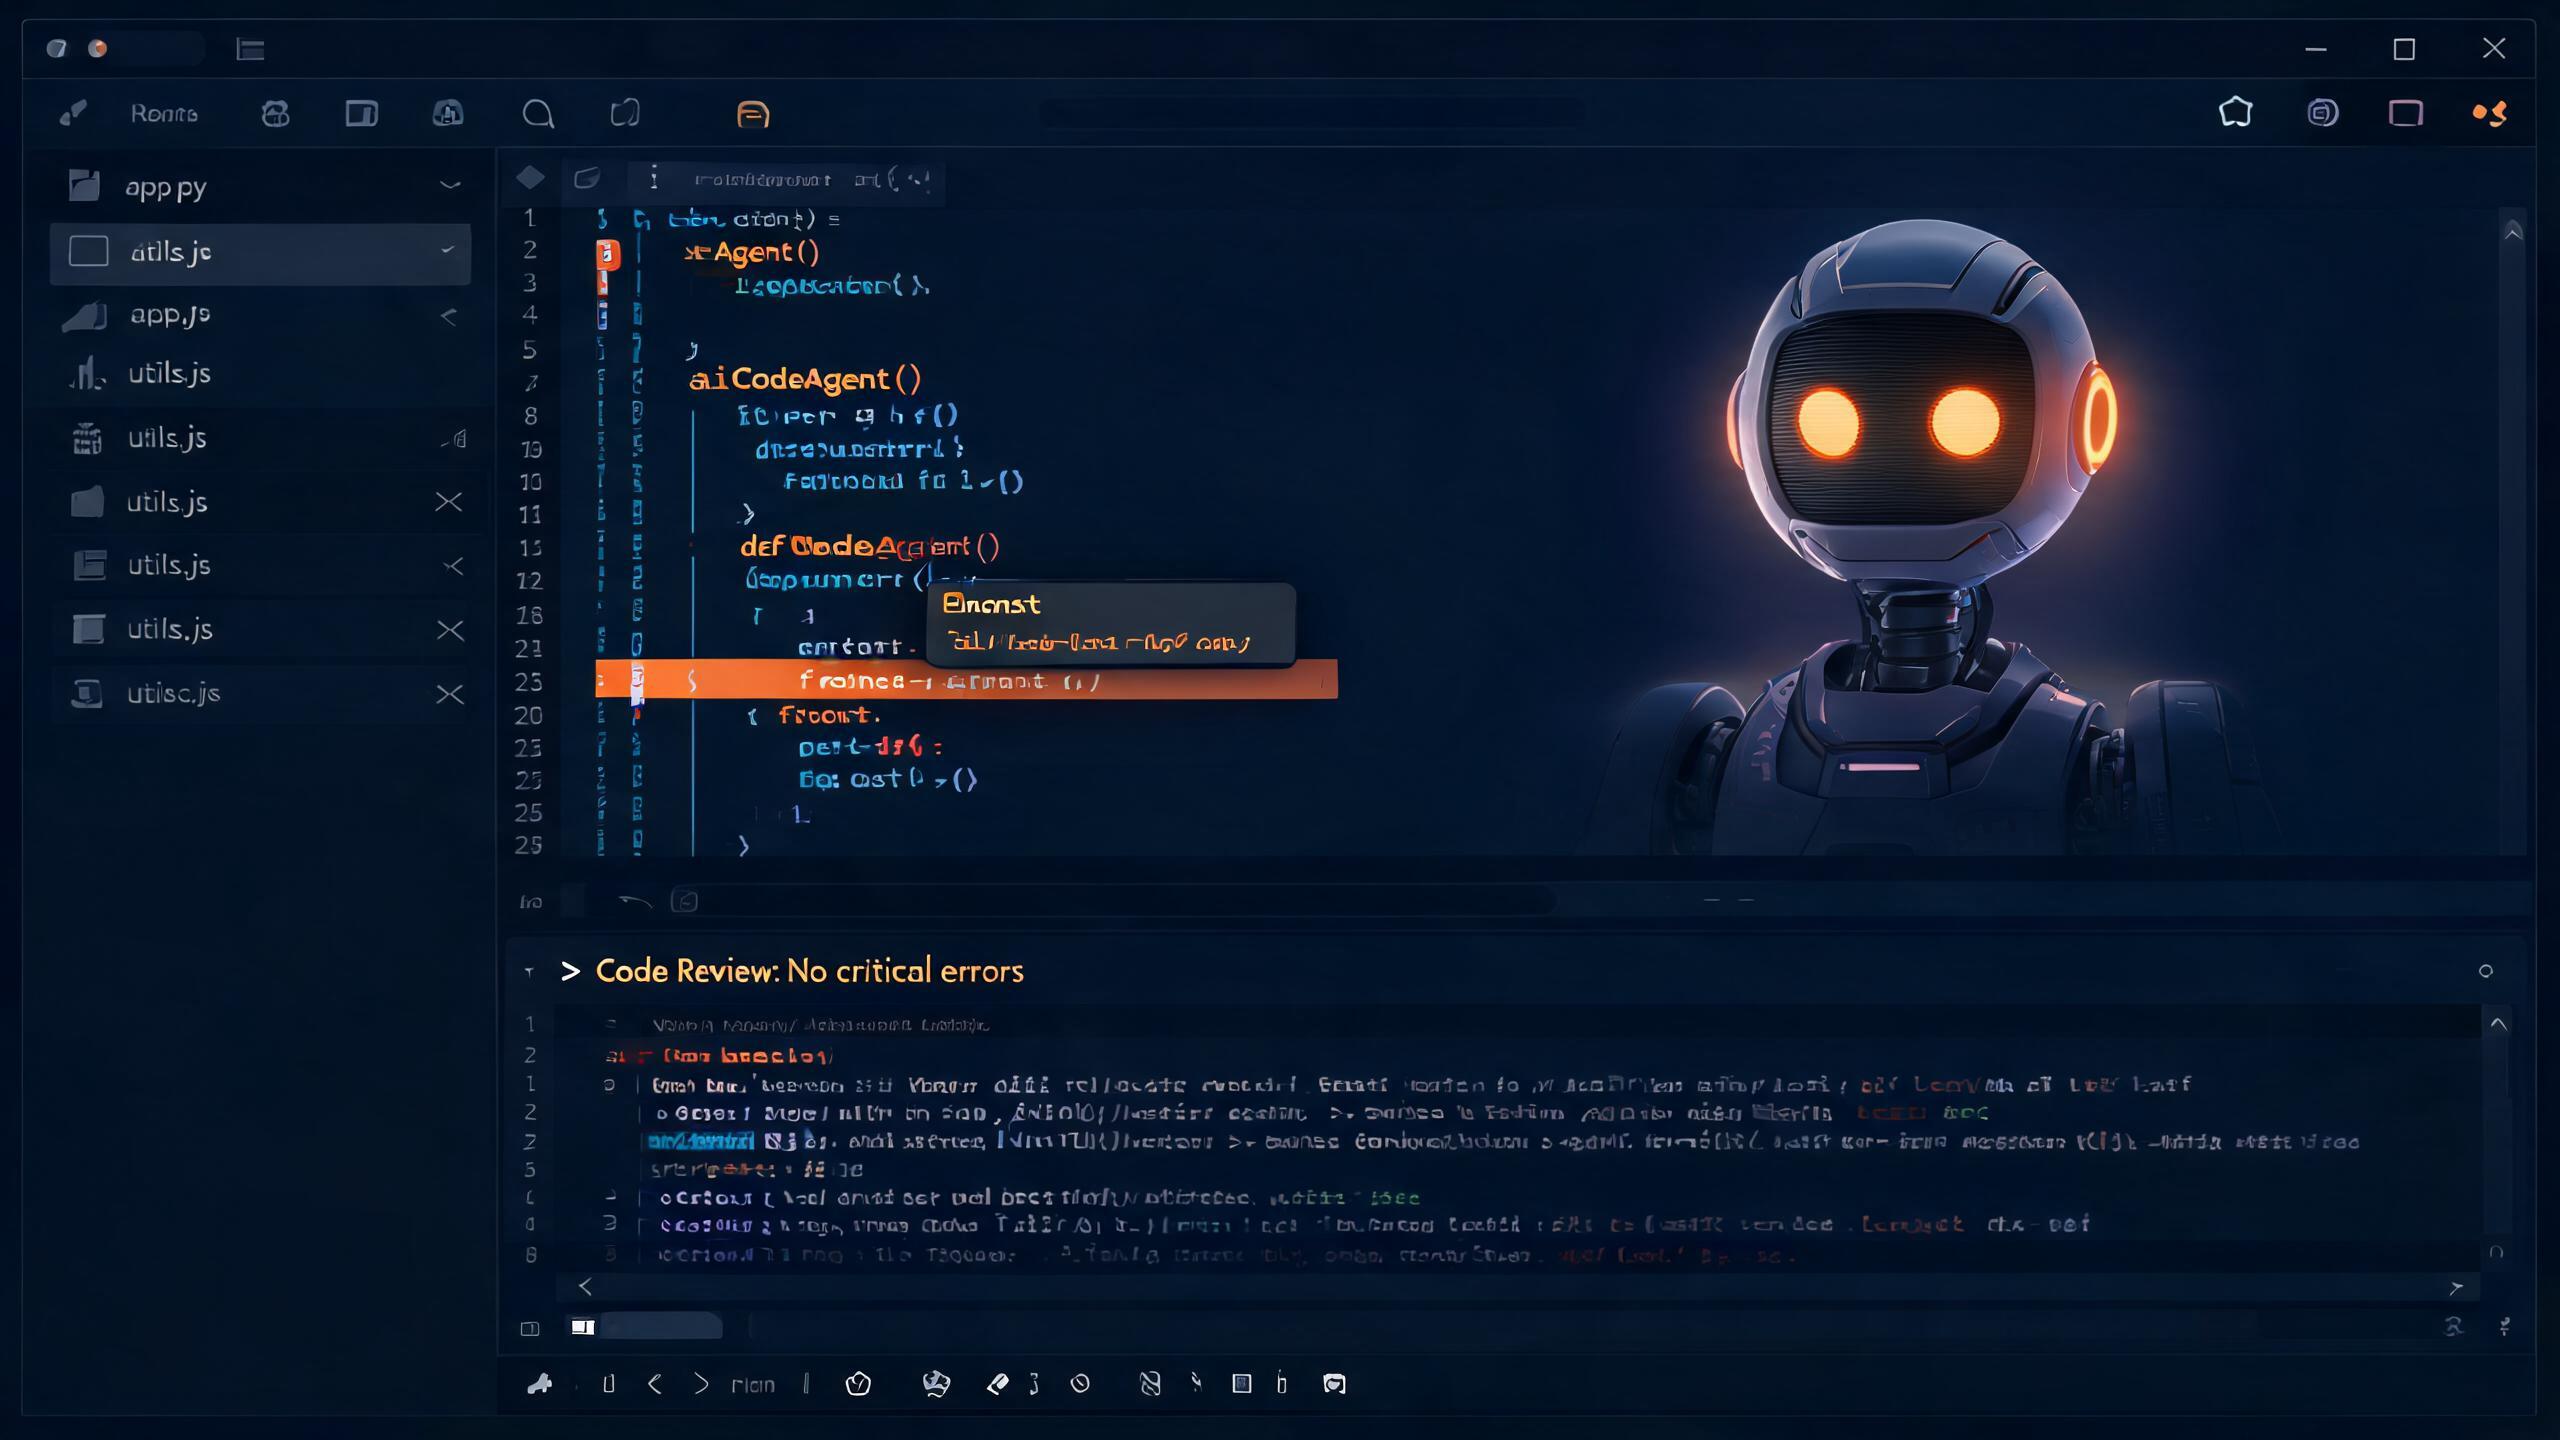Click the eraser icon in bottom toolbar
Viewport: 2560px width, 1440px height.
click(x=997, y=1384)
